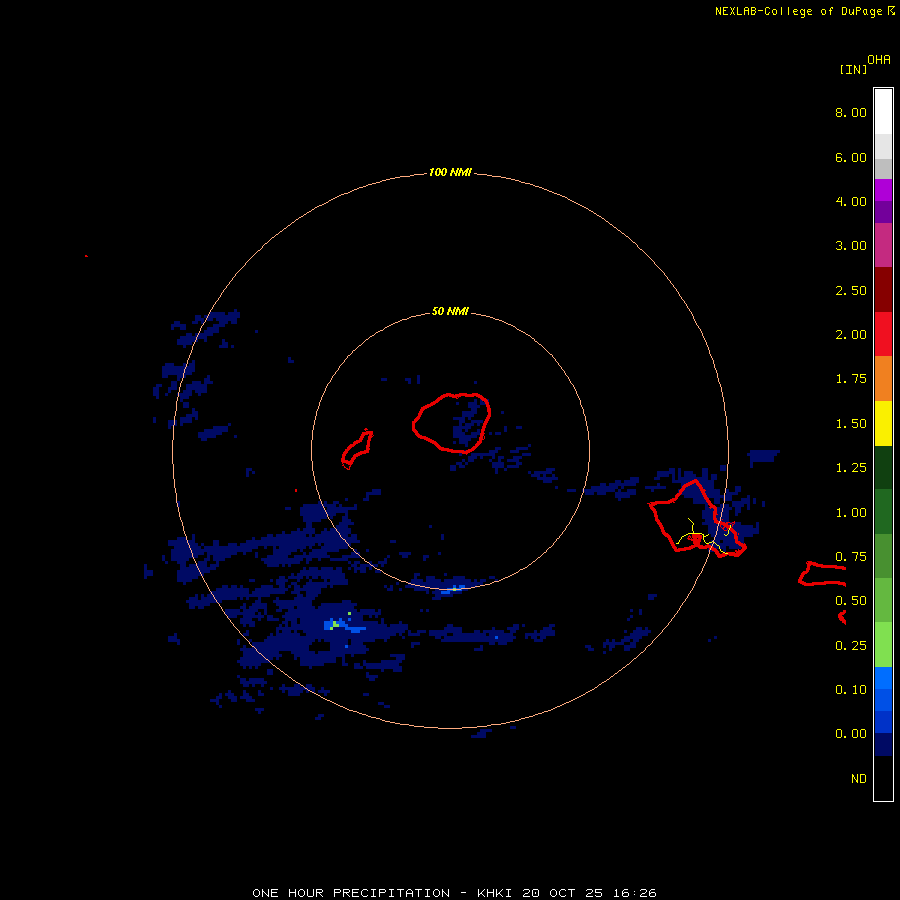
Task: Select the light green 0.25 legend color
Action: coord(883,645)
